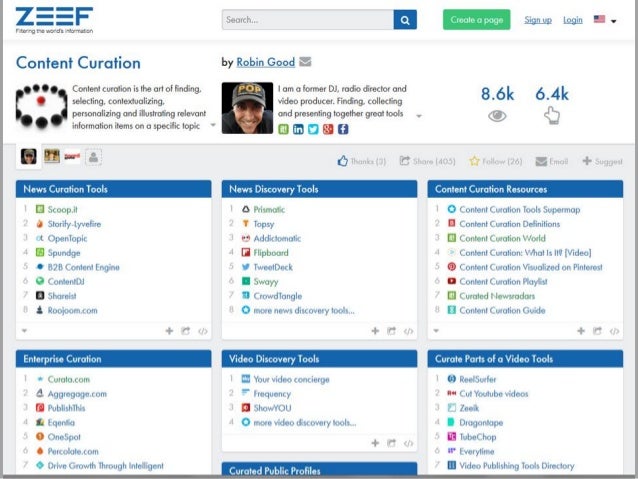Screen dimensions: 638x479
Task: Add link to News Curation Tools block
Action: (169, 331)
